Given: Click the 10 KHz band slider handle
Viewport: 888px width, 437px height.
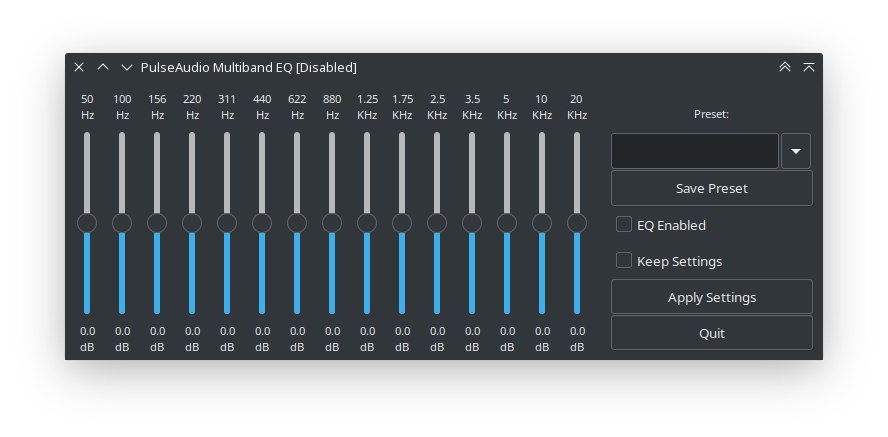Looking at the screenshot, I should (x=542, y=223).
